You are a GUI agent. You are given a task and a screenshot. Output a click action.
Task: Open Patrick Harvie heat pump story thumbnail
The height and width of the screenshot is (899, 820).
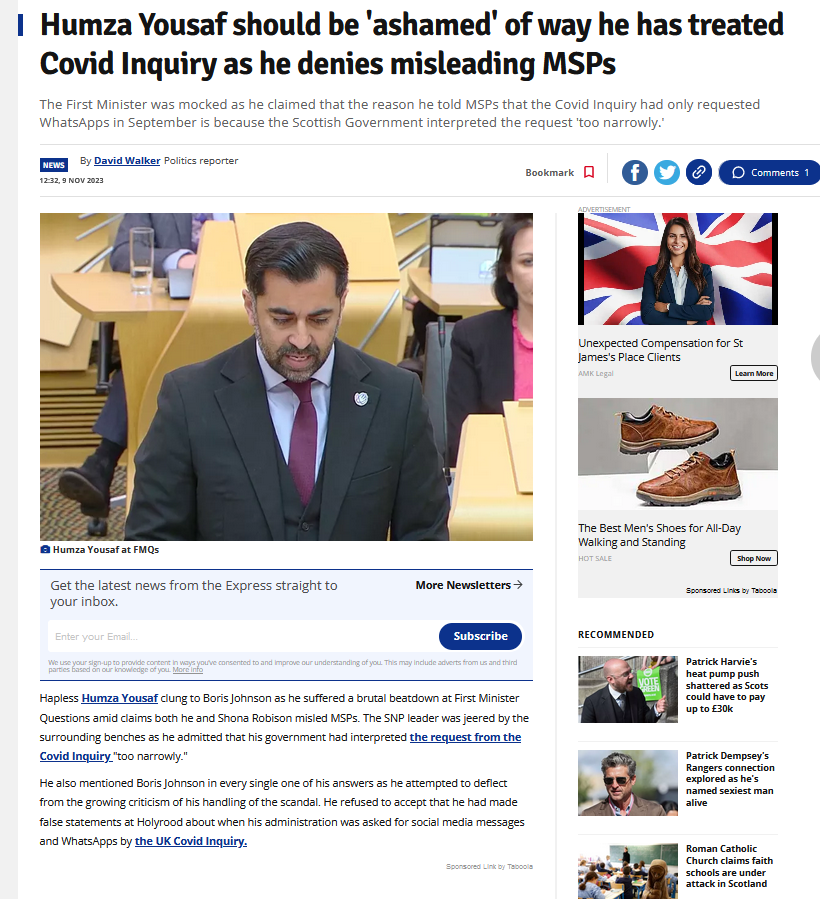[x=627, y=689]
